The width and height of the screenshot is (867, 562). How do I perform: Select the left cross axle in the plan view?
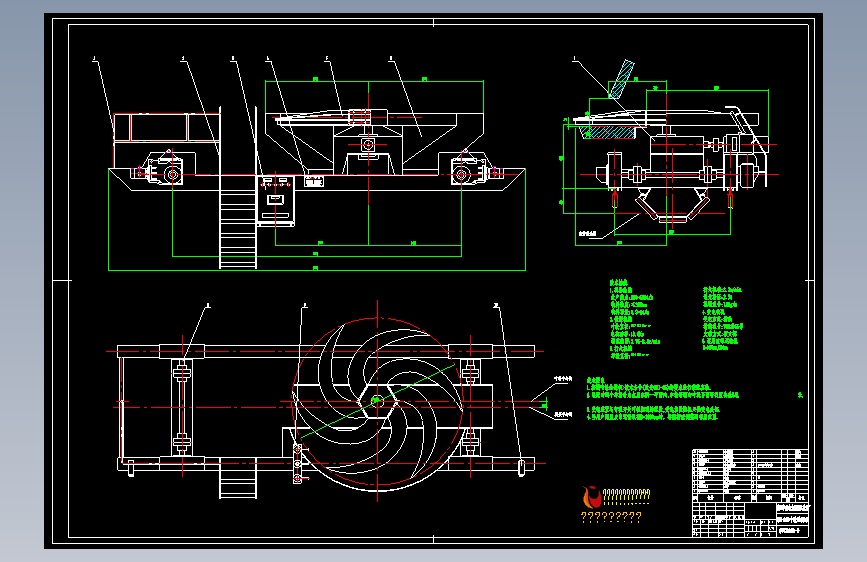(181, 407)
